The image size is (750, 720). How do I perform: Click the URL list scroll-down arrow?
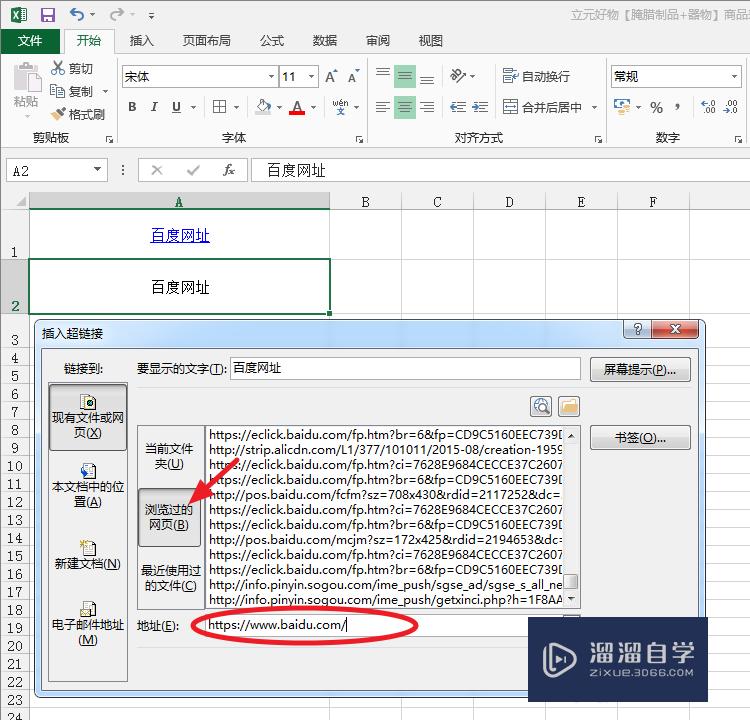click(x=571, y=598)
